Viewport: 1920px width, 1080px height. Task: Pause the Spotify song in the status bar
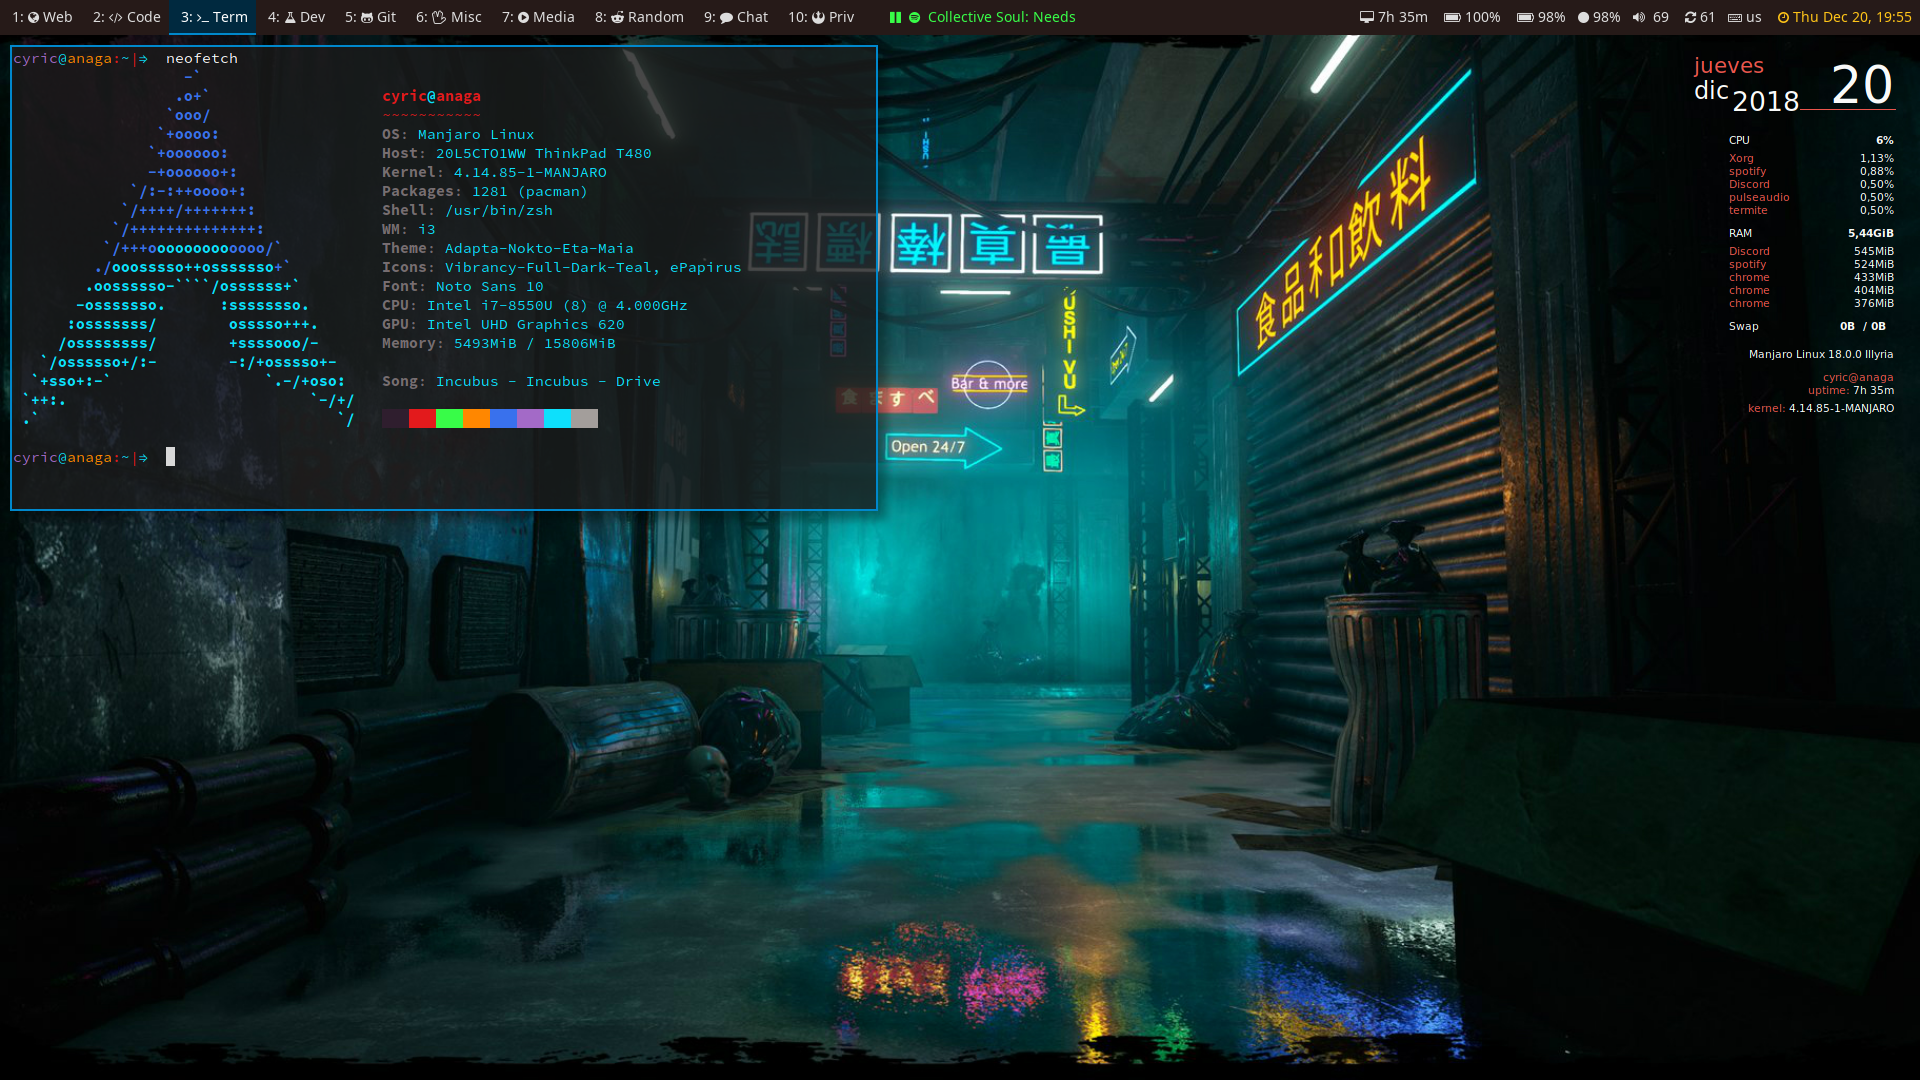click(x=895, y=17)
